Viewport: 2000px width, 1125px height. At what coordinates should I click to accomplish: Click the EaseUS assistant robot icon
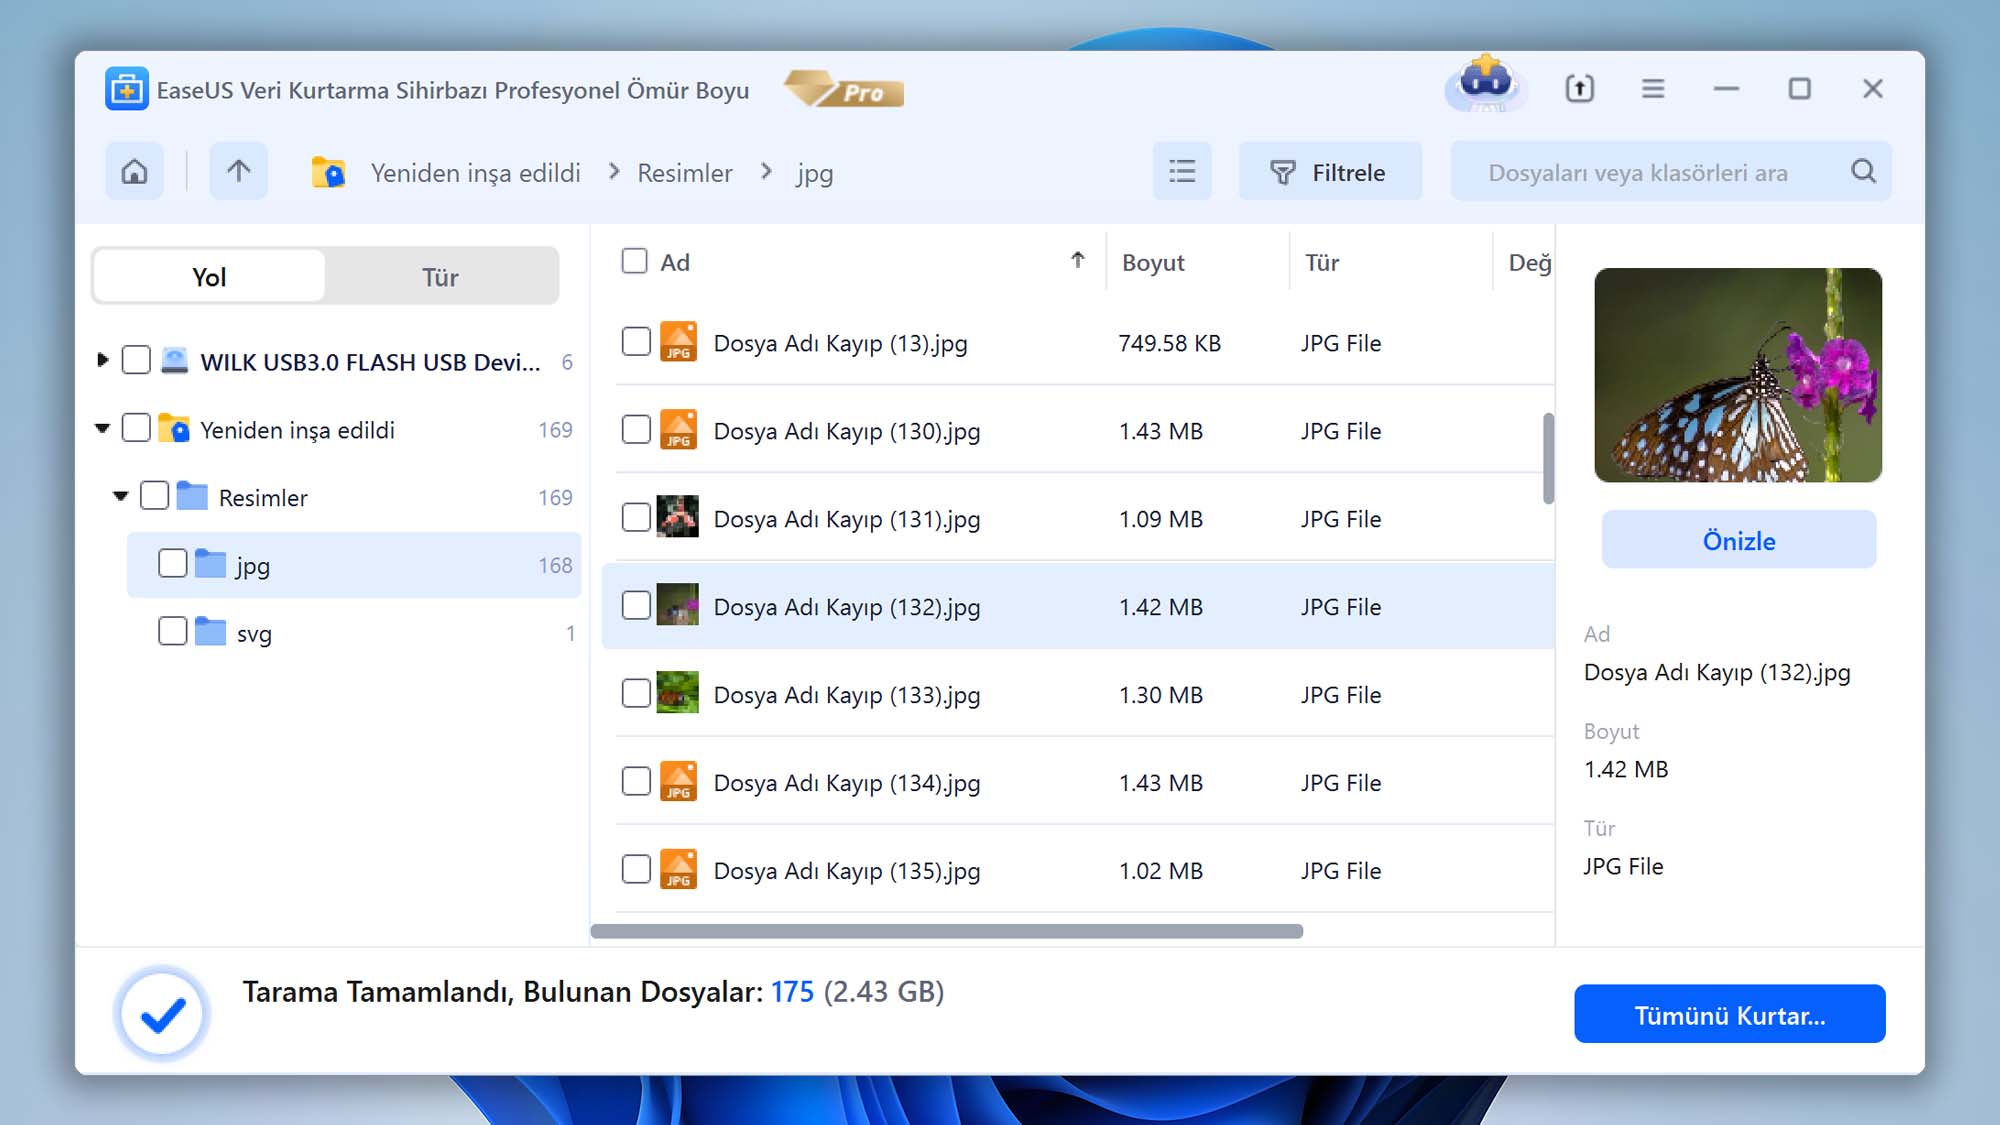click(x=1484, y=88)
